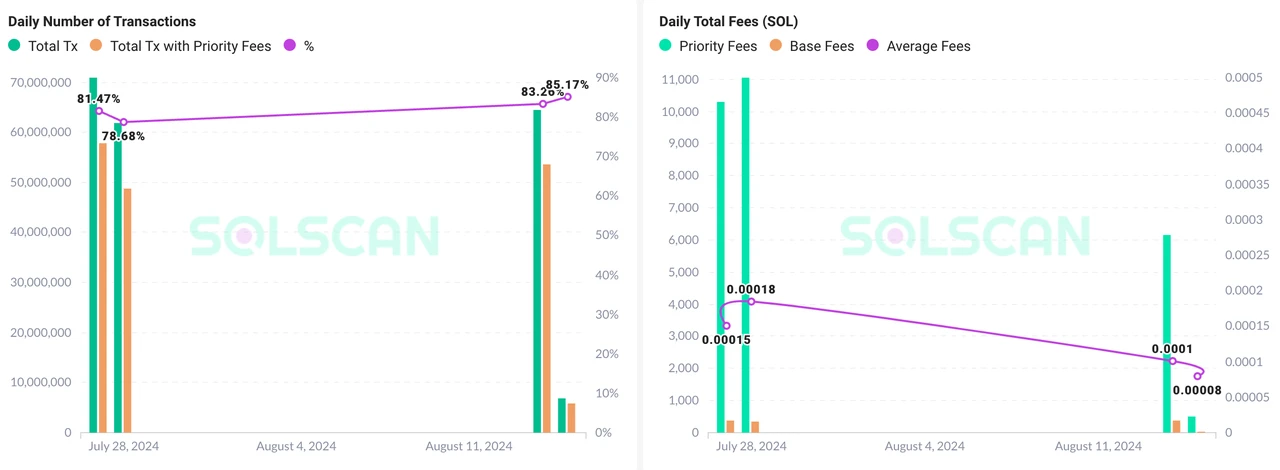Viewport: 1280px width, 470px height.
Task: Click the orange Base Fees legend dot
Action: (776, 46)
